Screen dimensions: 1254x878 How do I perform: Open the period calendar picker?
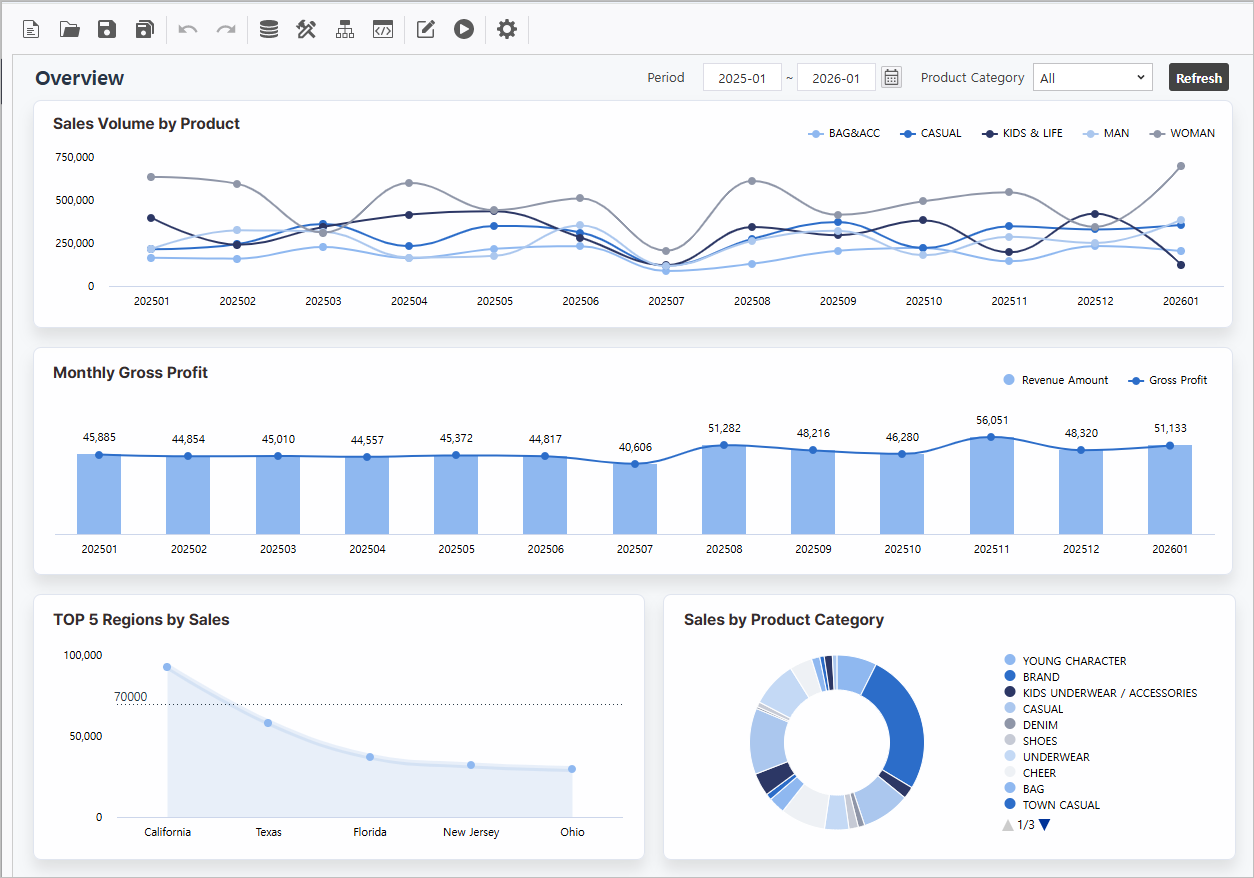pyautogui.click(x=892, y=78)
